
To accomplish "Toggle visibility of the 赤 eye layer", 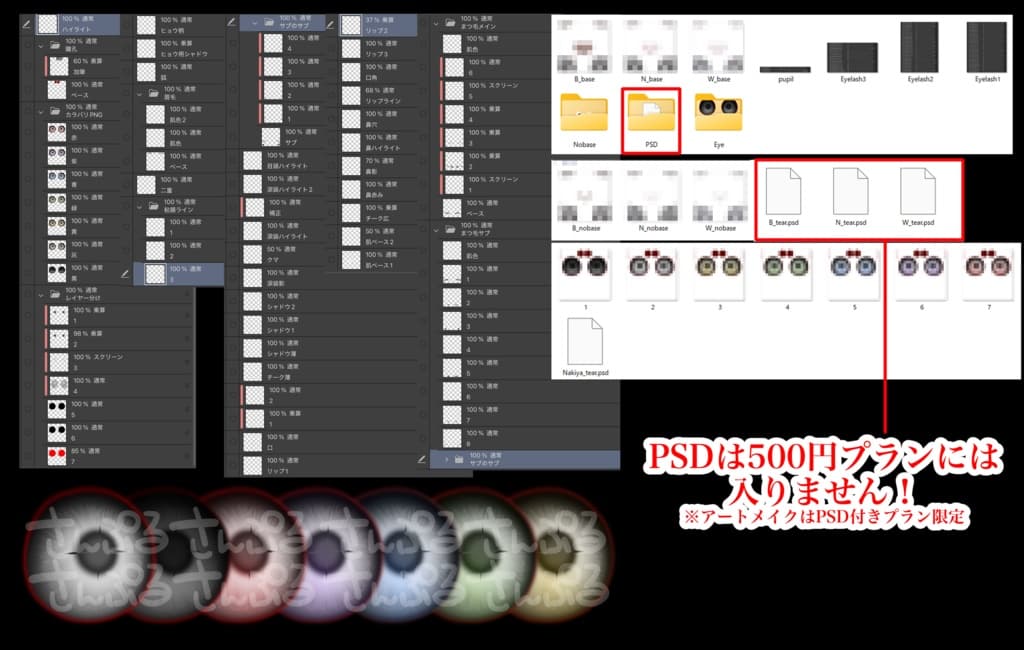I will pos(28,132).
